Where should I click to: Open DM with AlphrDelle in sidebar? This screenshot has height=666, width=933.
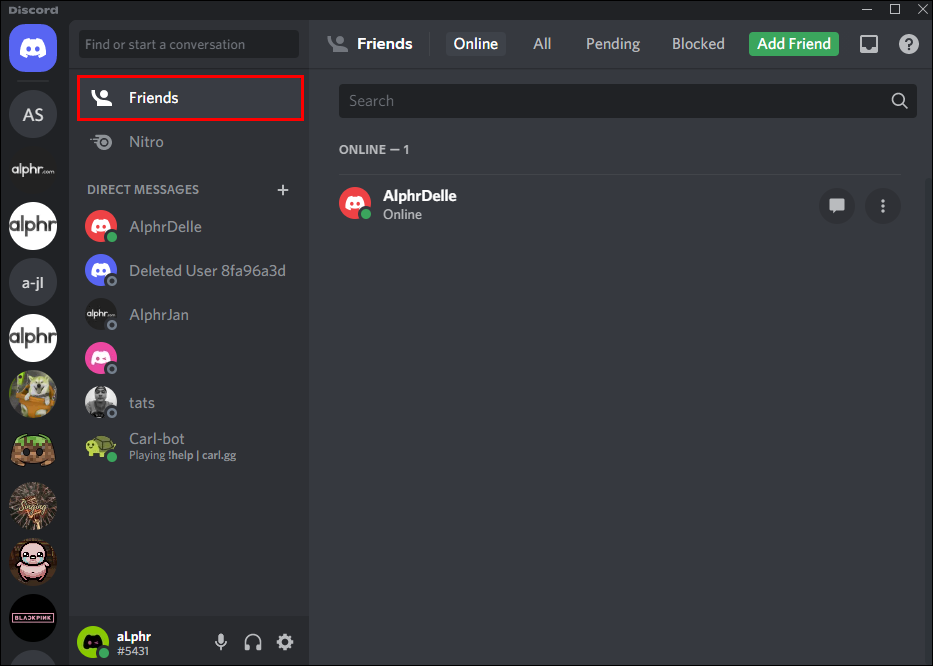click(x=190, y=227)
